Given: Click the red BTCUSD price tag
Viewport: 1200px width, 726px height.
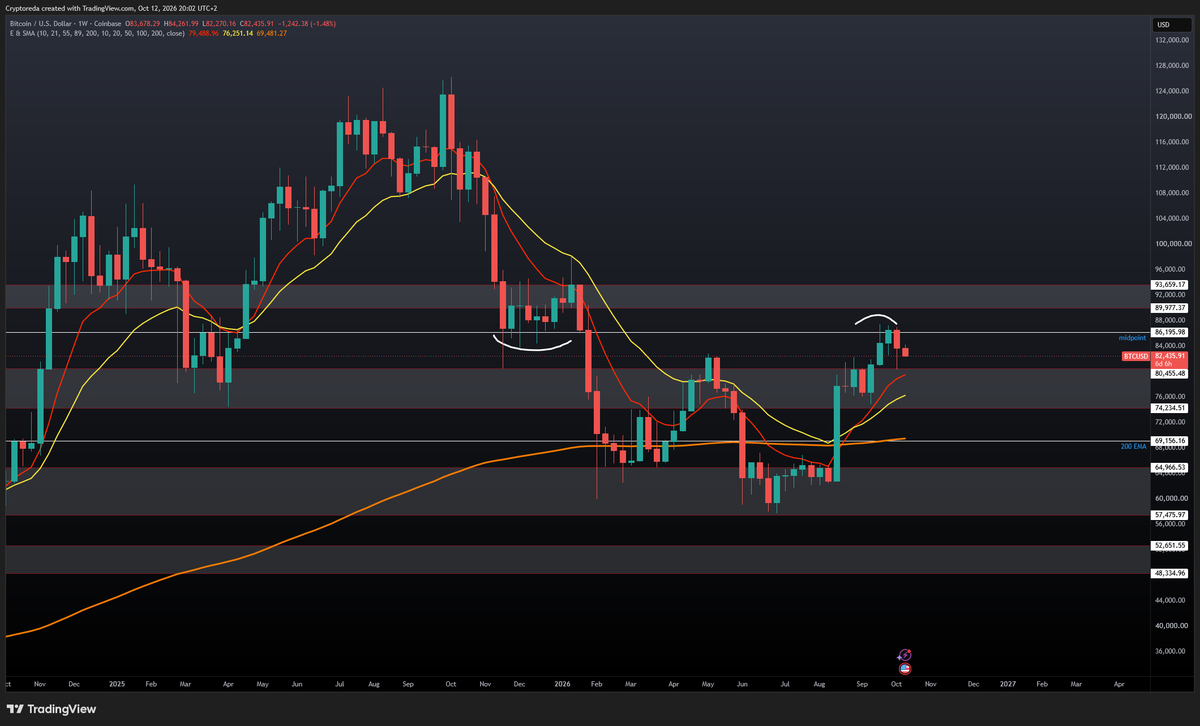Looking at the screenshot, I should (1135, 355).
